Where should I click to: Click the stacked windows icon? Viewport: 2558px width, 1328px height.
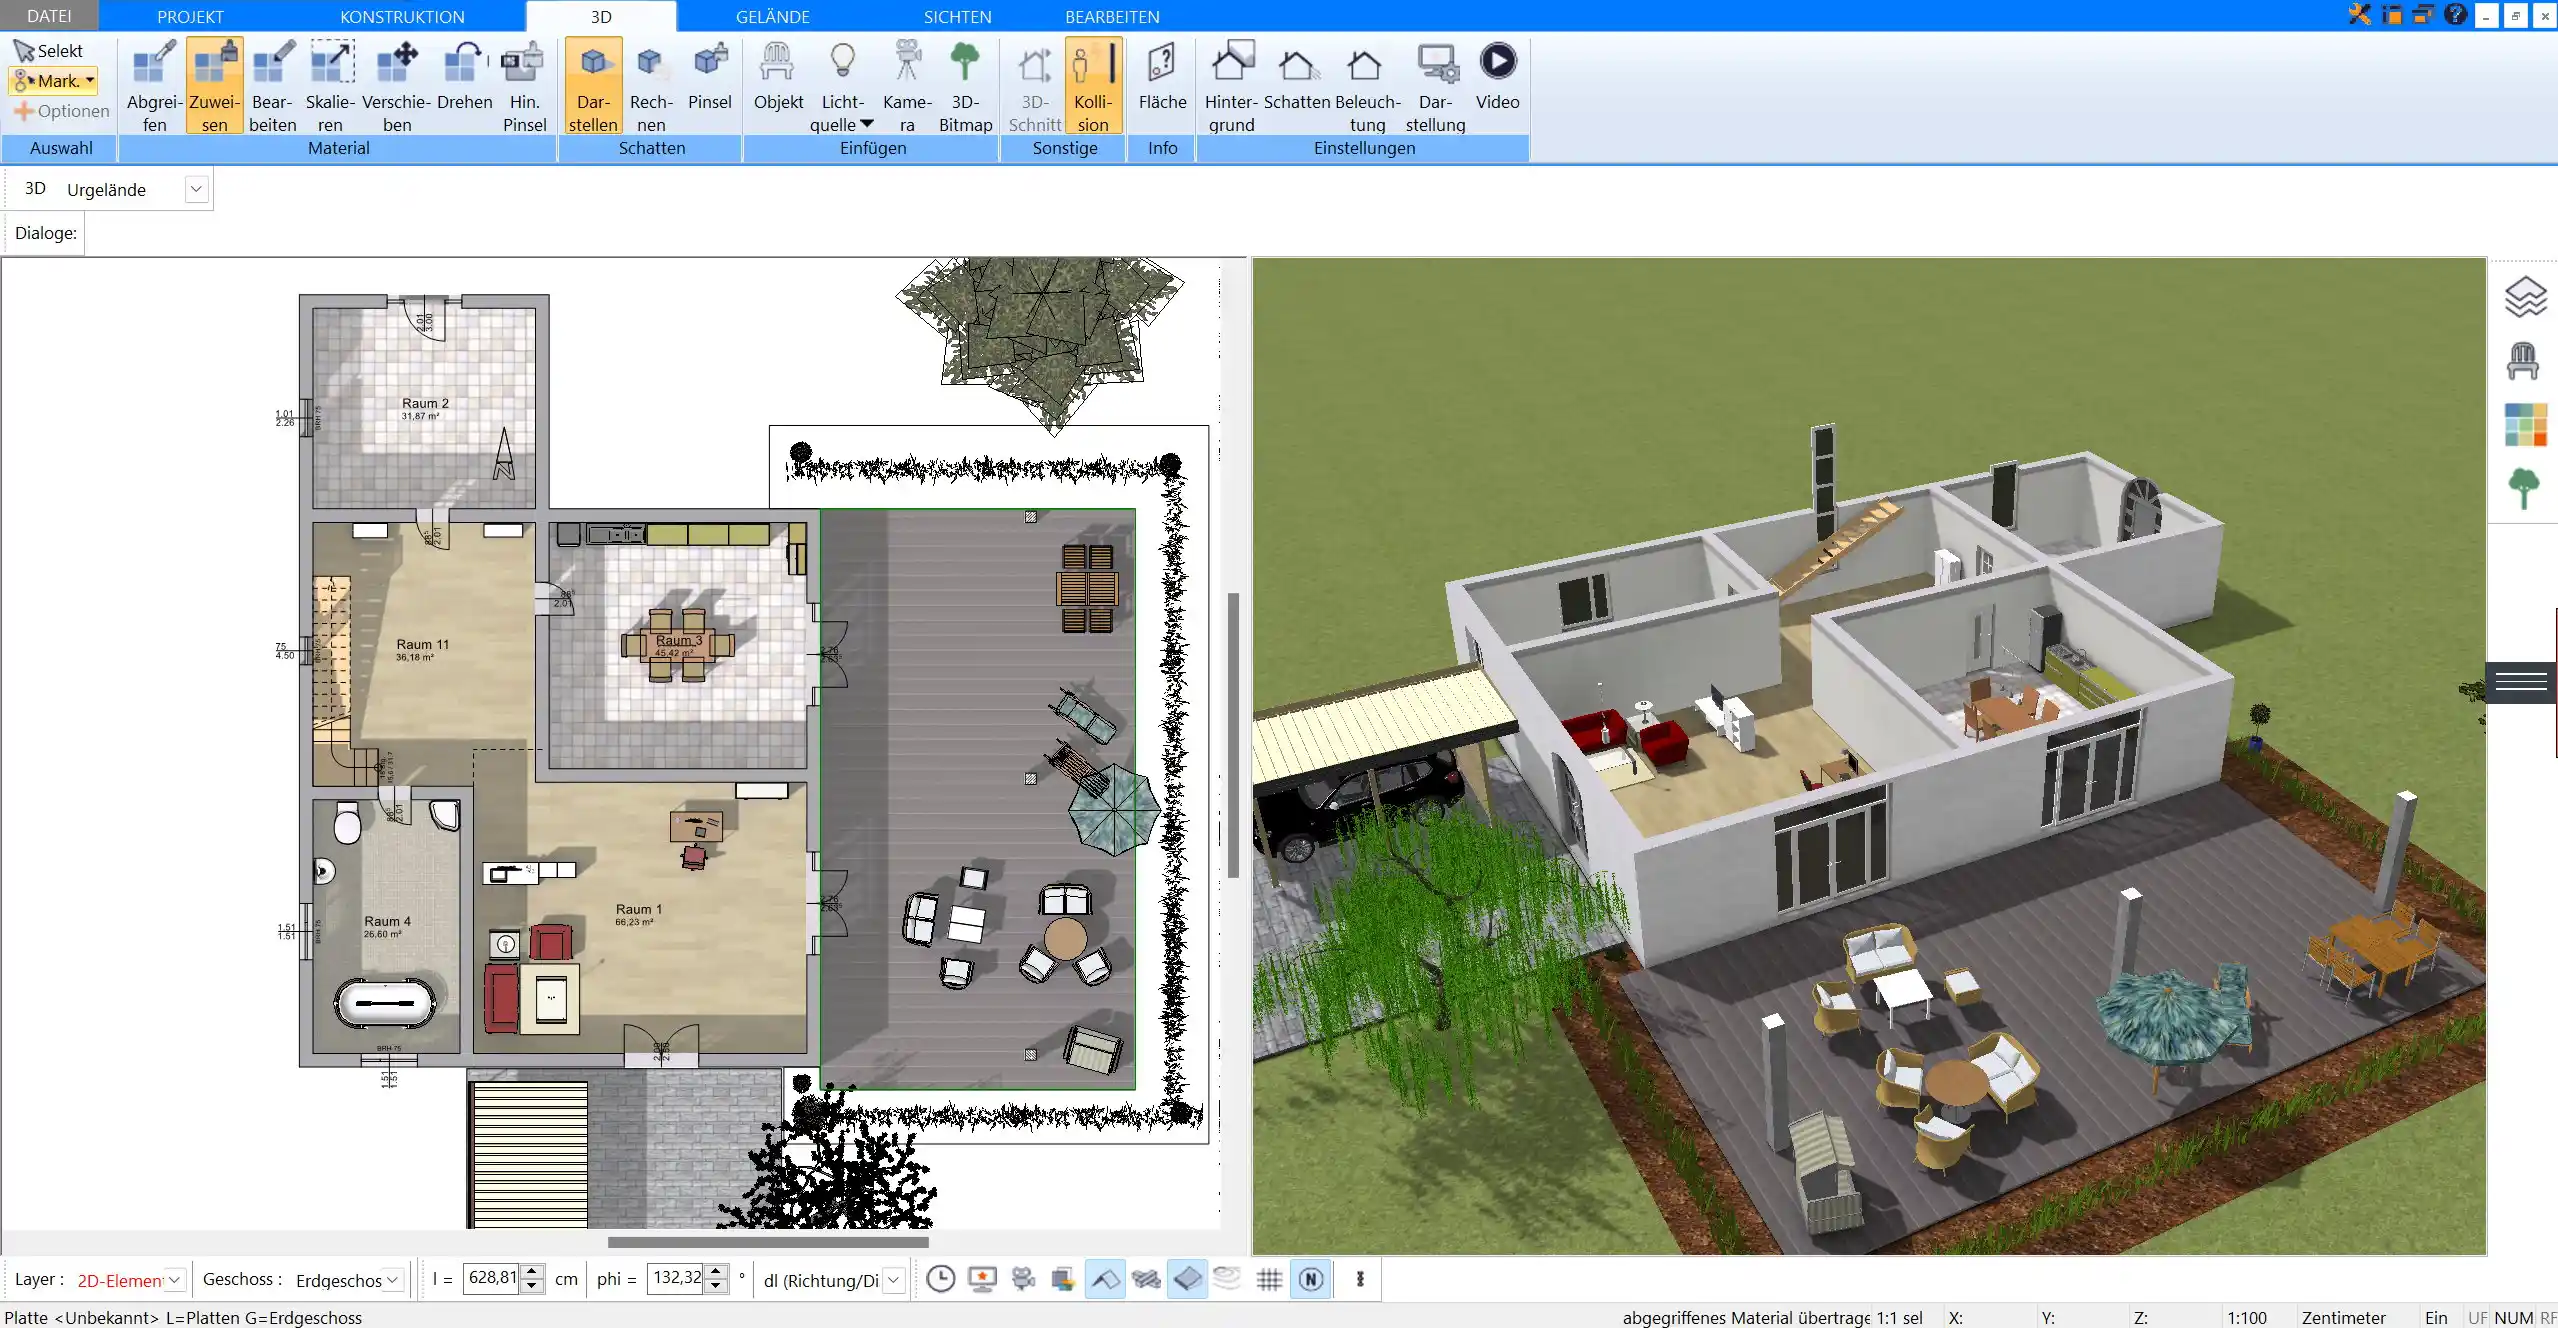1063,1279
